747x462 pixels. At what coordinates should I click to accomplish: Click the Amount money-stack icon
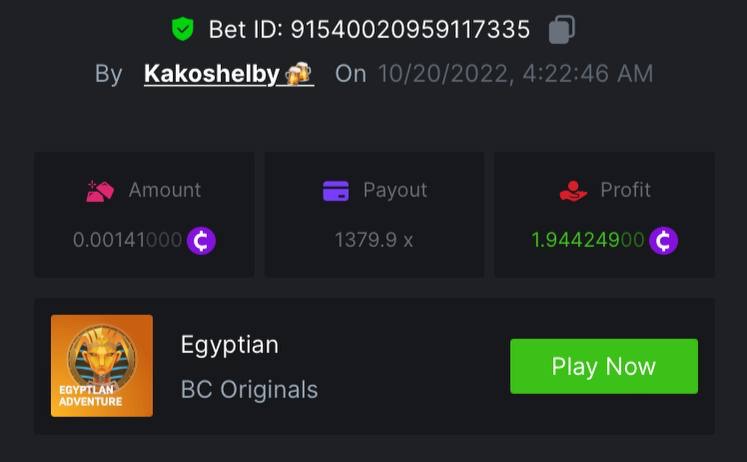101,190
